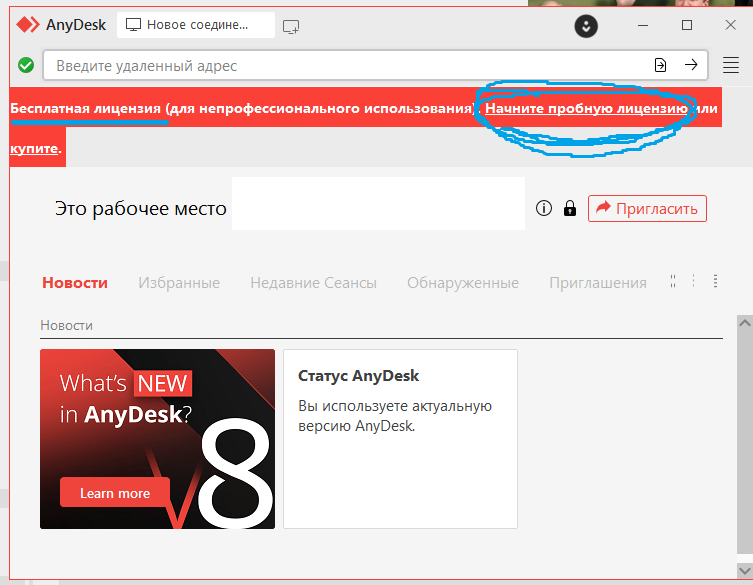Screen dimensions: 753x585
Task: Click the padlock icon beside the workplace ID
Action: 570,208
